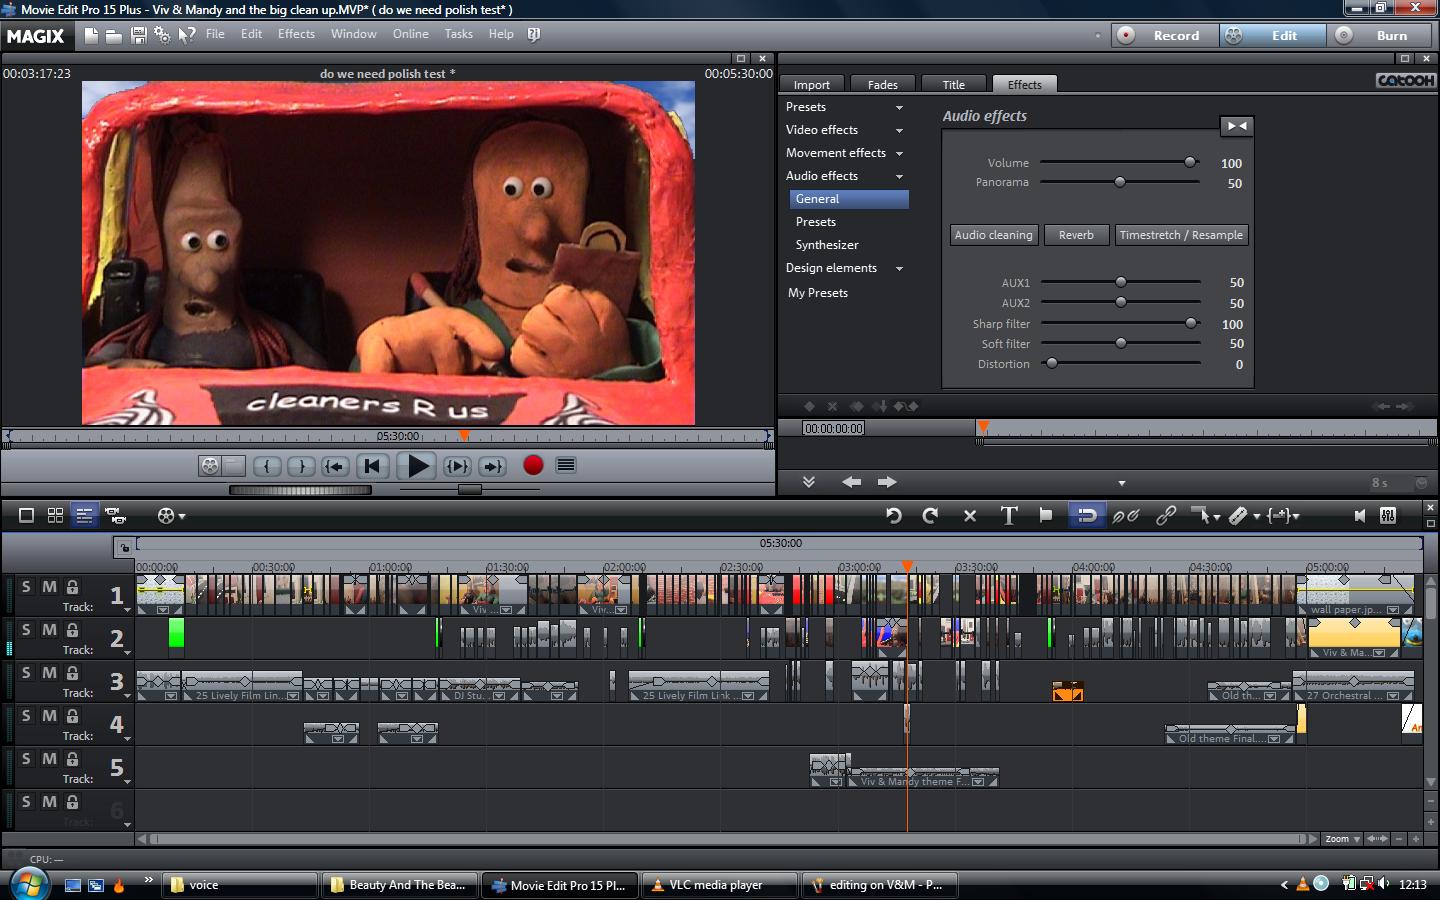Start recording with the red record button
The height and width of the screenshot is (900, 1440).
point(533,465)
